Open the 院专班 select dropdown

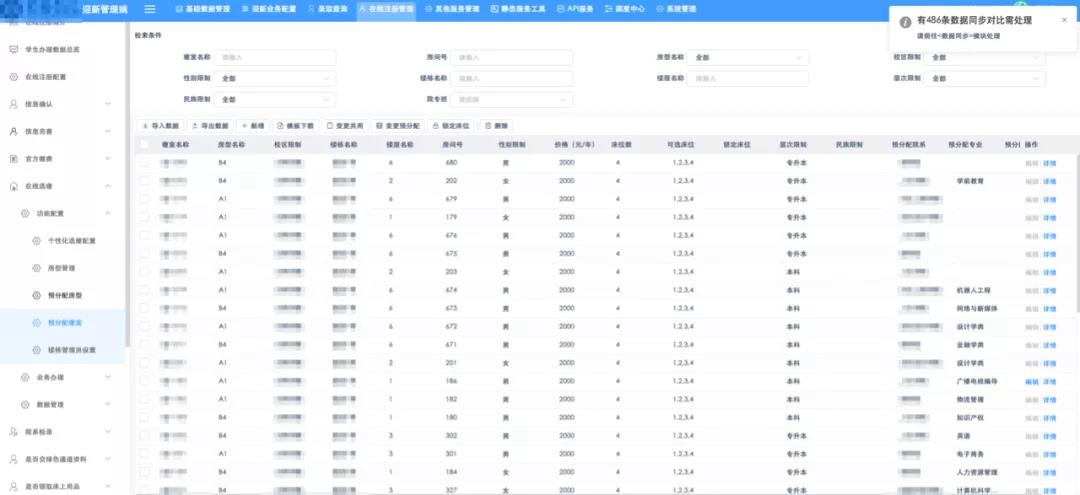click(512, 100)
